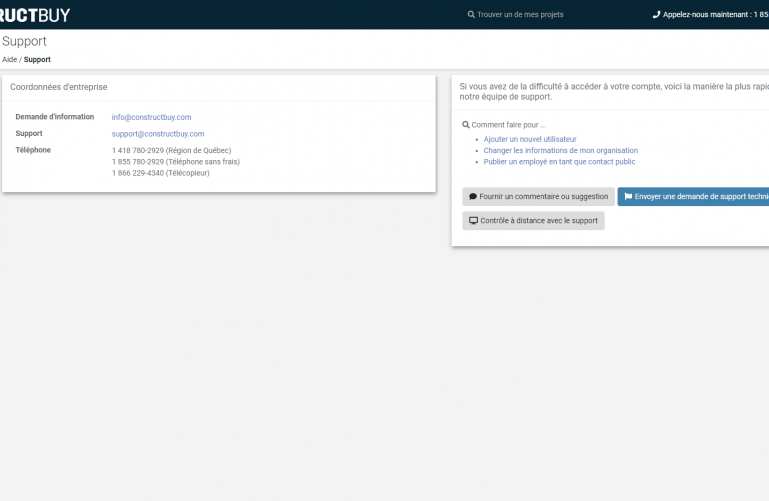Click the Coordonnées d'entreprise panel header
769x501 pixels.
tap(59, 88)
